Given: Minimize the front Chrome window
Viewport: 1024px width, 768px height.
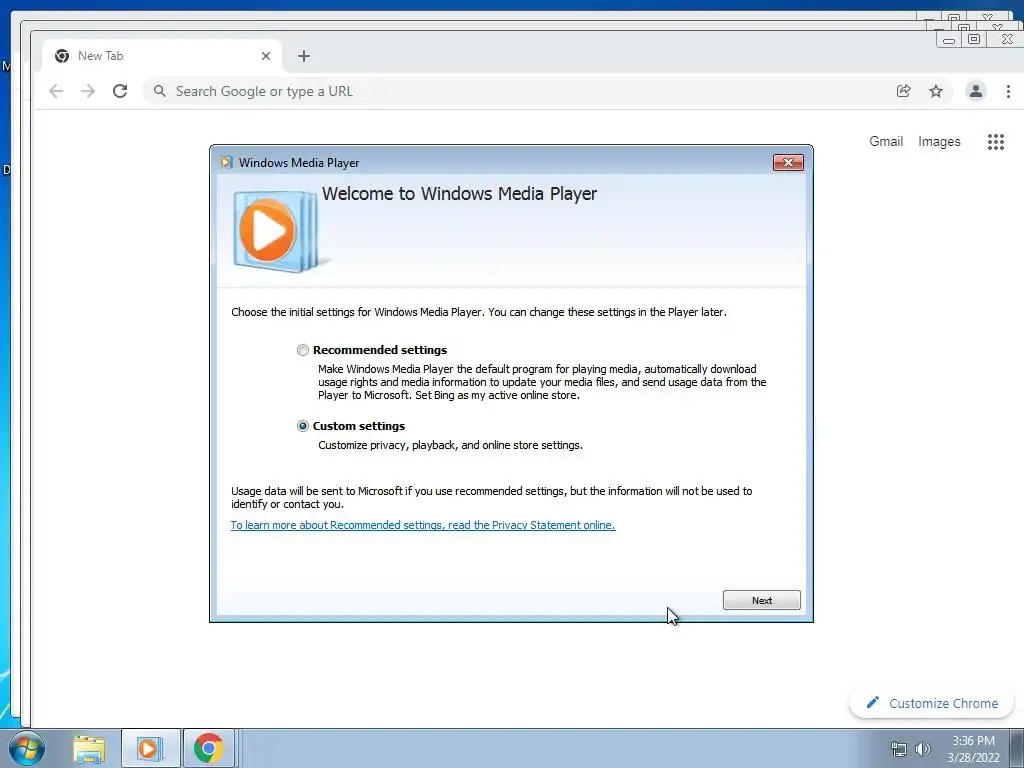Looking at the screenshot, I should [949, 40].
